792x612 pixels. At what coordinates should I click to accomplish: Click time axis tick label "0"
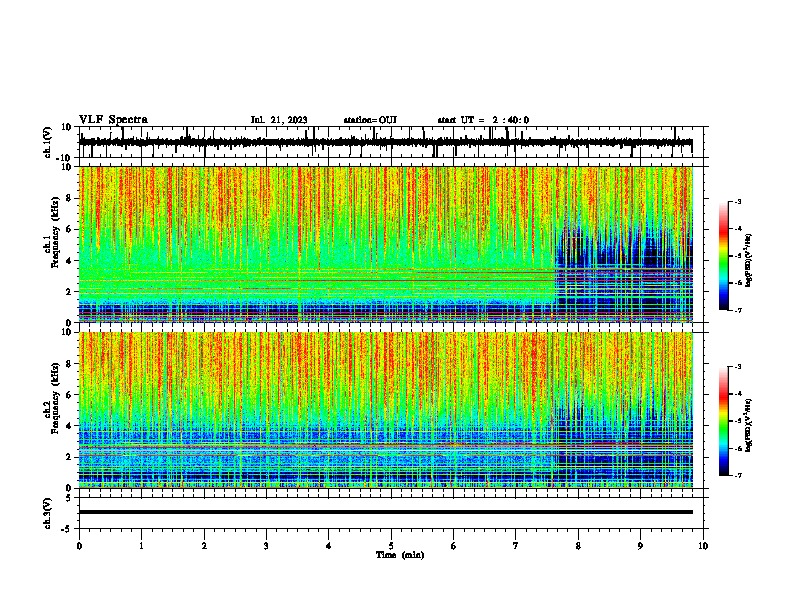point(79,546)
